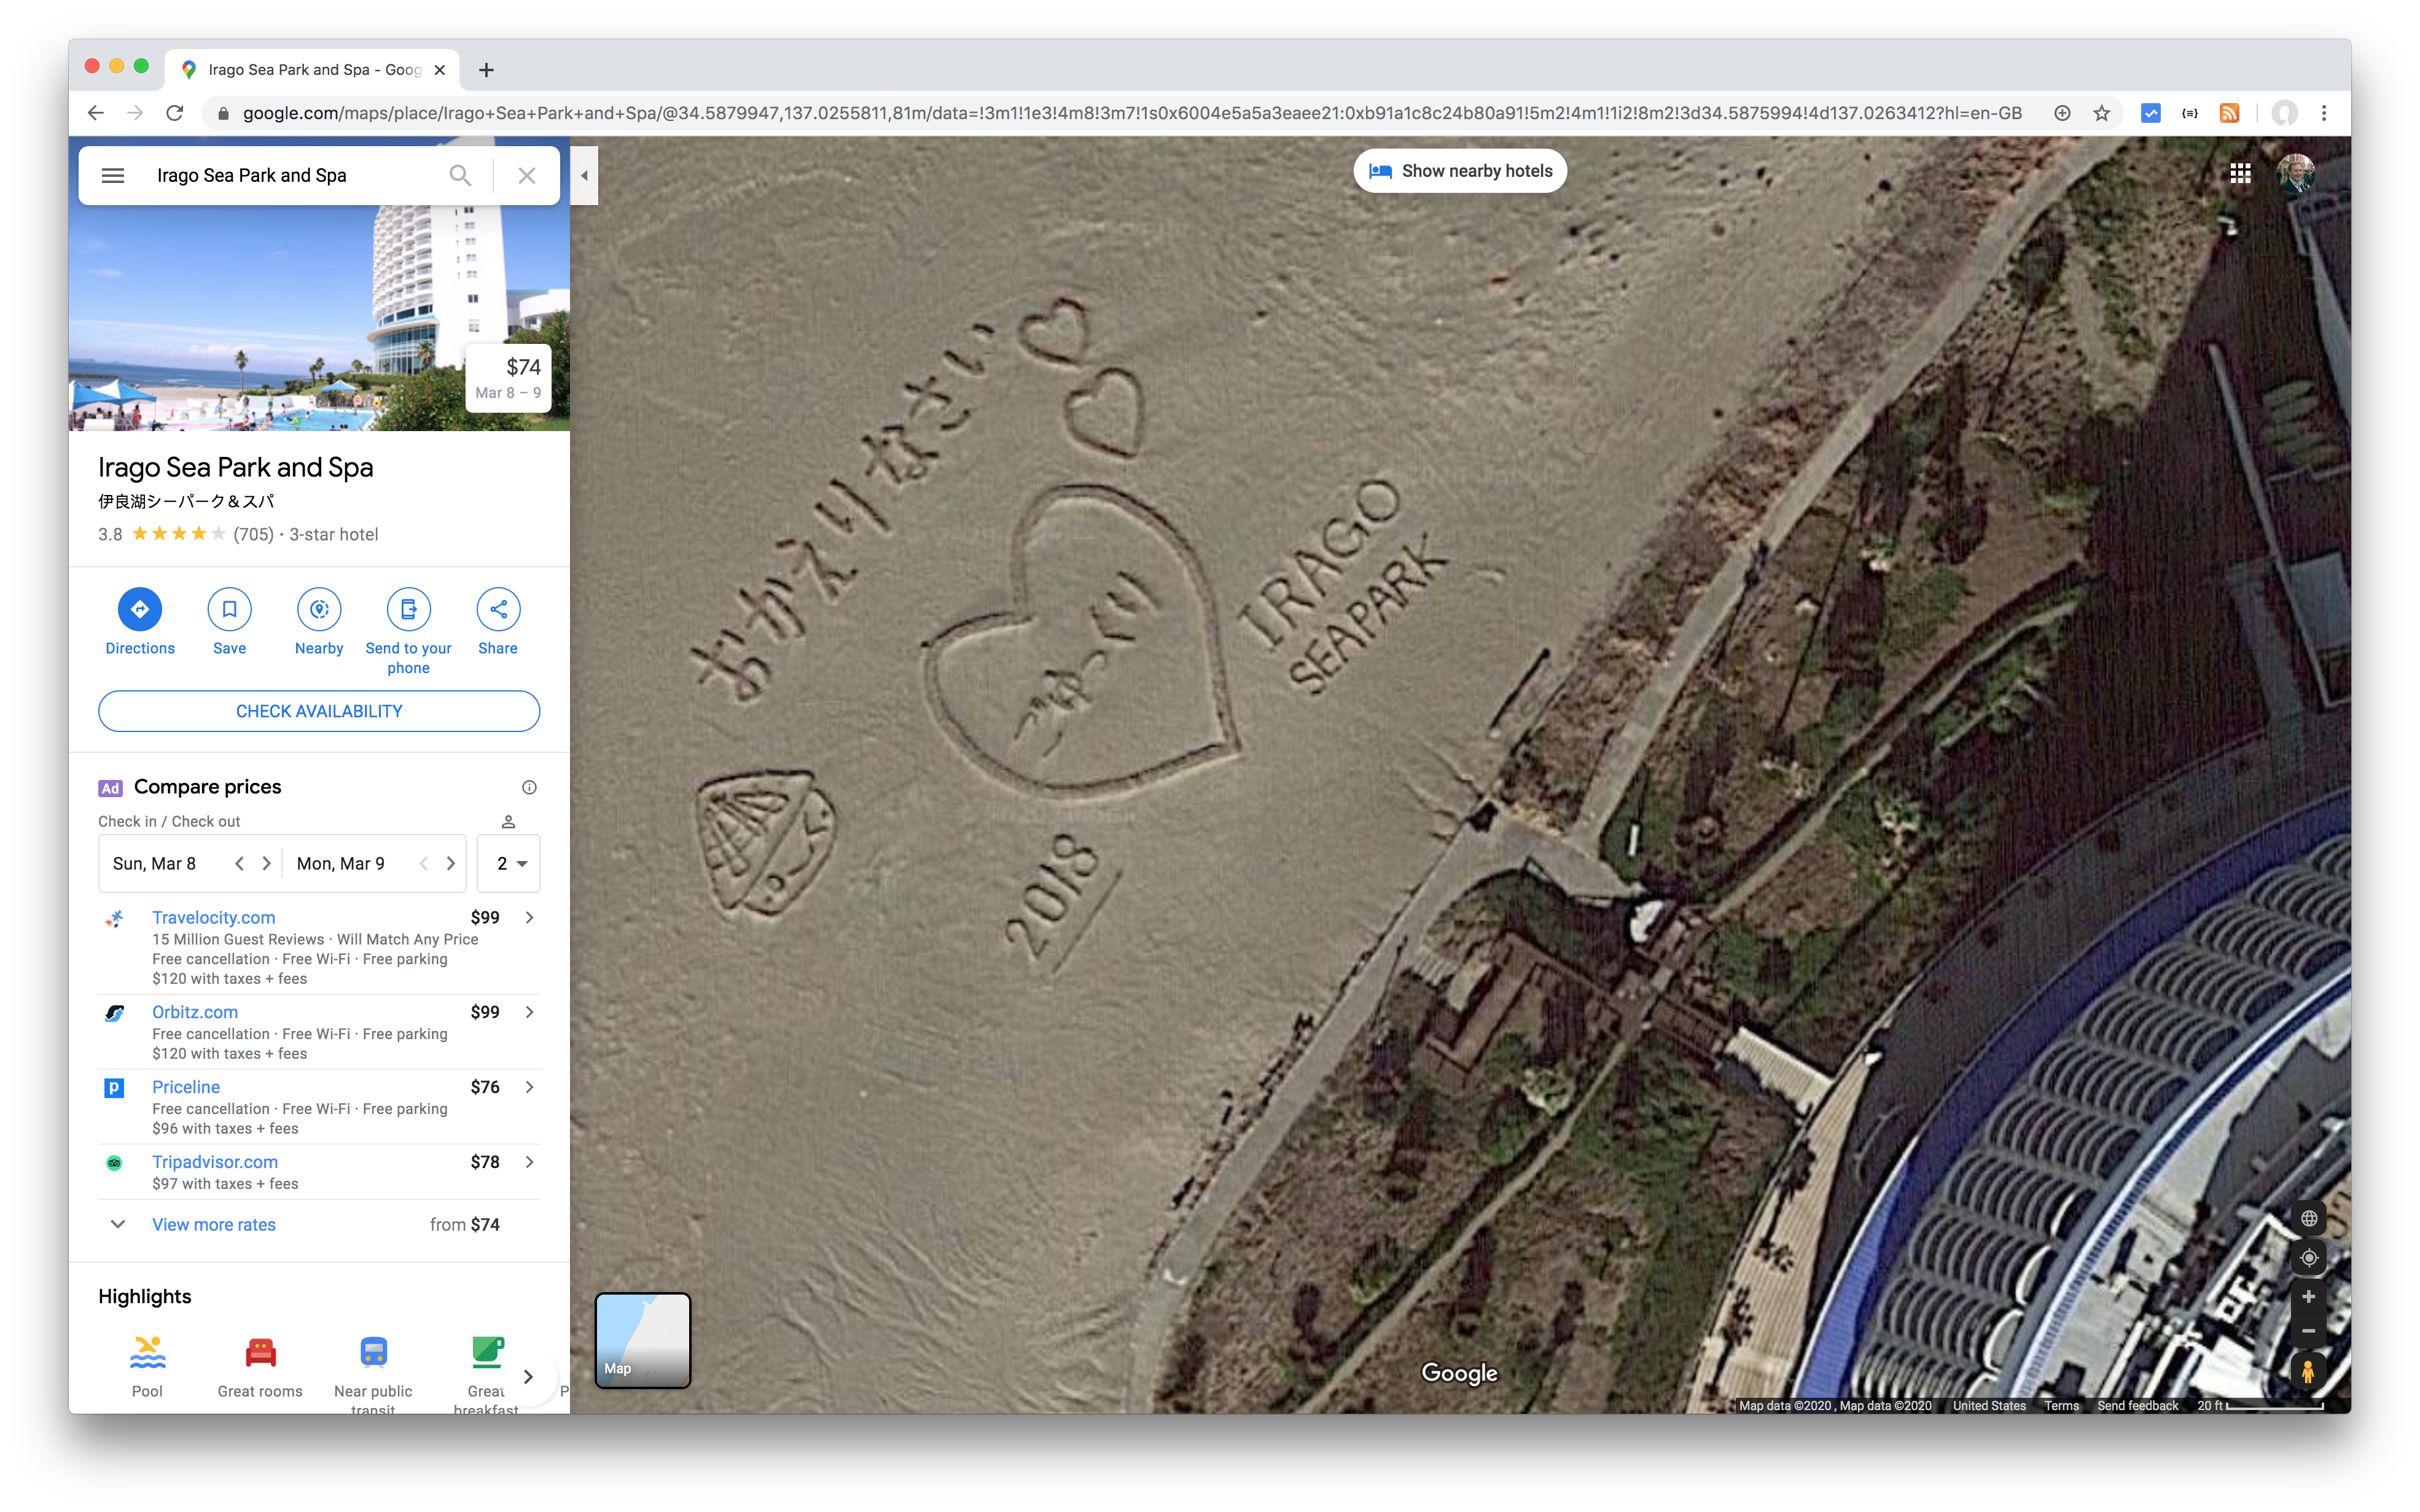Expand Priceline rate chevron
Viewport: 2420px width, 1512px height.
529,1087
